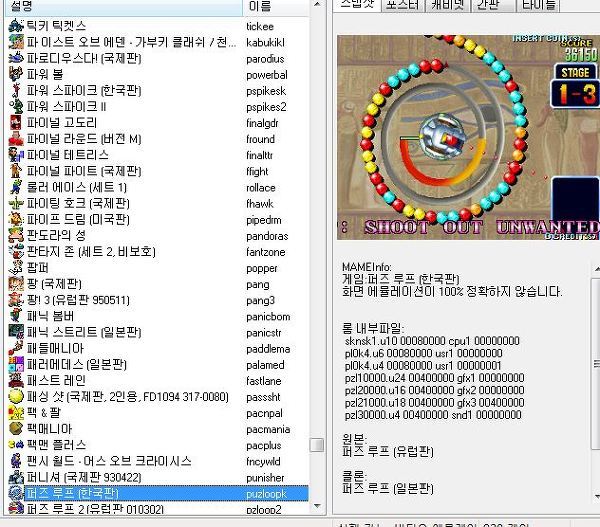The width and height of the screenshot is (600, 527).
Task: Click the 판도라의 성 icon
Action: click(16, 235)
